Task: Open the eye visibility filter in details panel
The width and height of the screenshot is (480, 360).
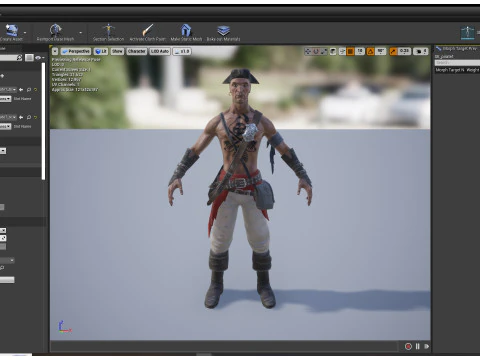Action: click(x=39, y=58)
